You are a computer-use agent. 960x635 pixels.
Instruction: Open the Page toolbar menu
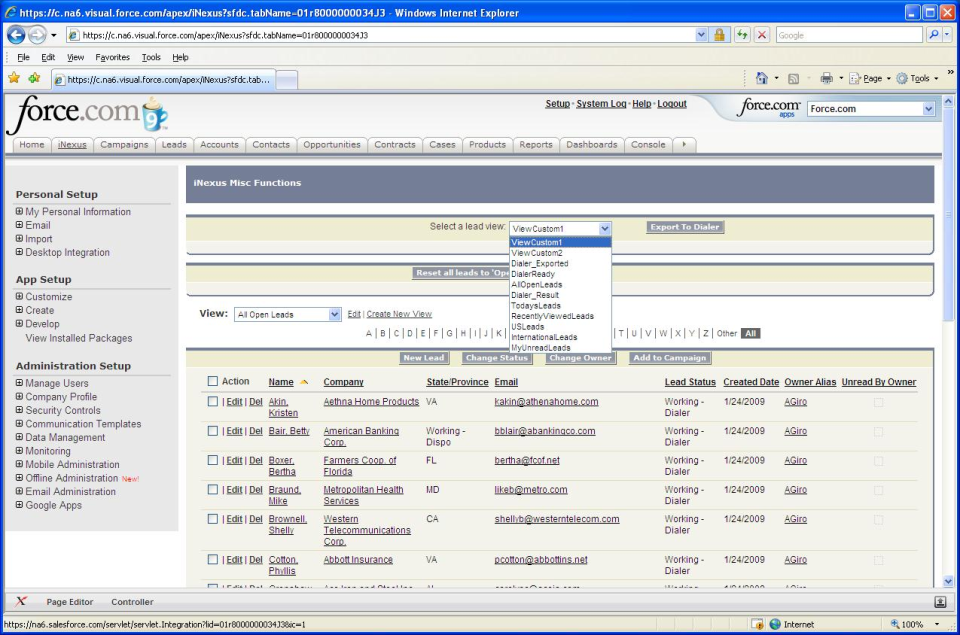pyautogui.click(x=870, y=78)
